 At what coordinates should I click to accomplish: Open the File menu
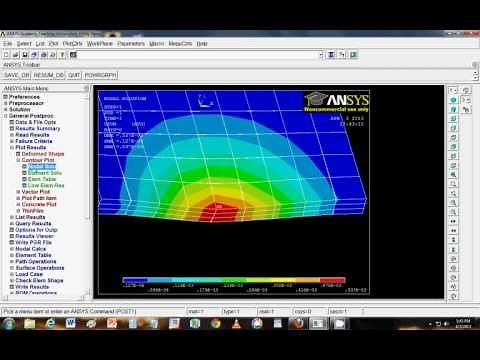pyautogui.click(x=8, y=44)
